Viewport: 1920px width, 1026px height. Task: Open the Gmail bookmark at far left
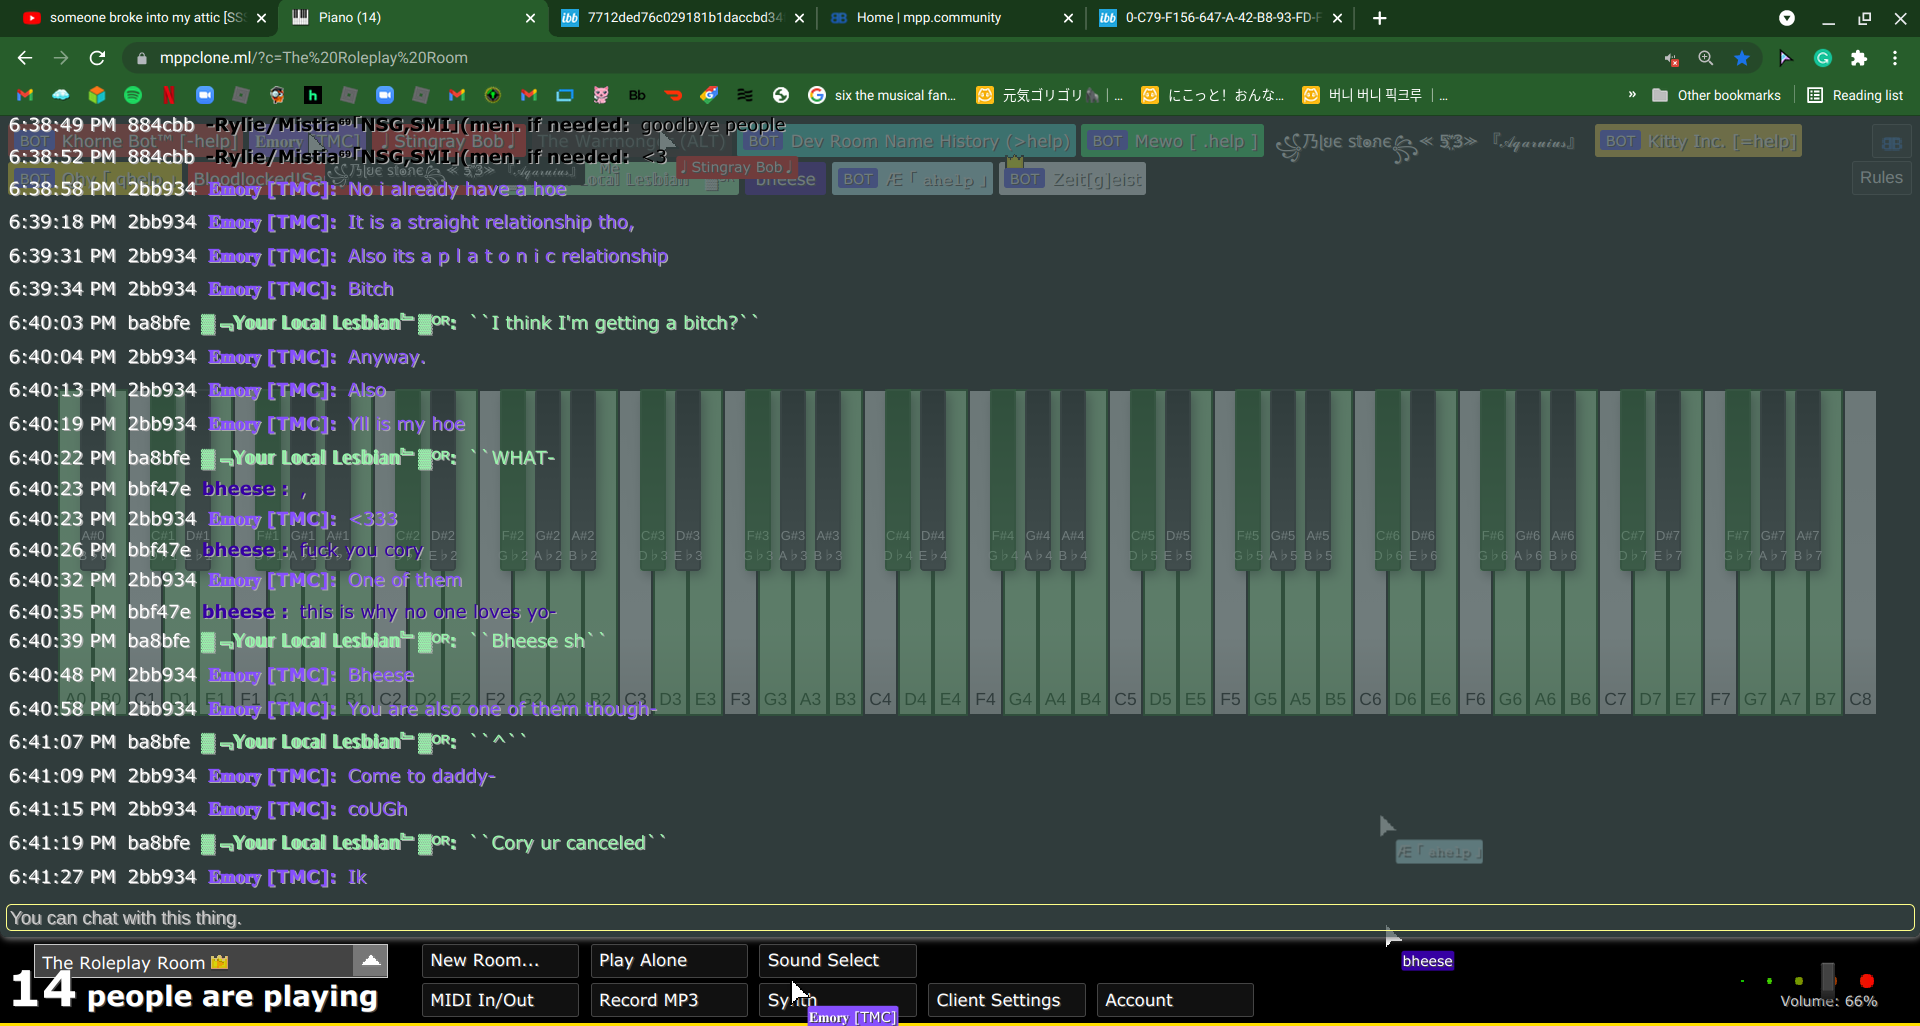pos(25,95)
